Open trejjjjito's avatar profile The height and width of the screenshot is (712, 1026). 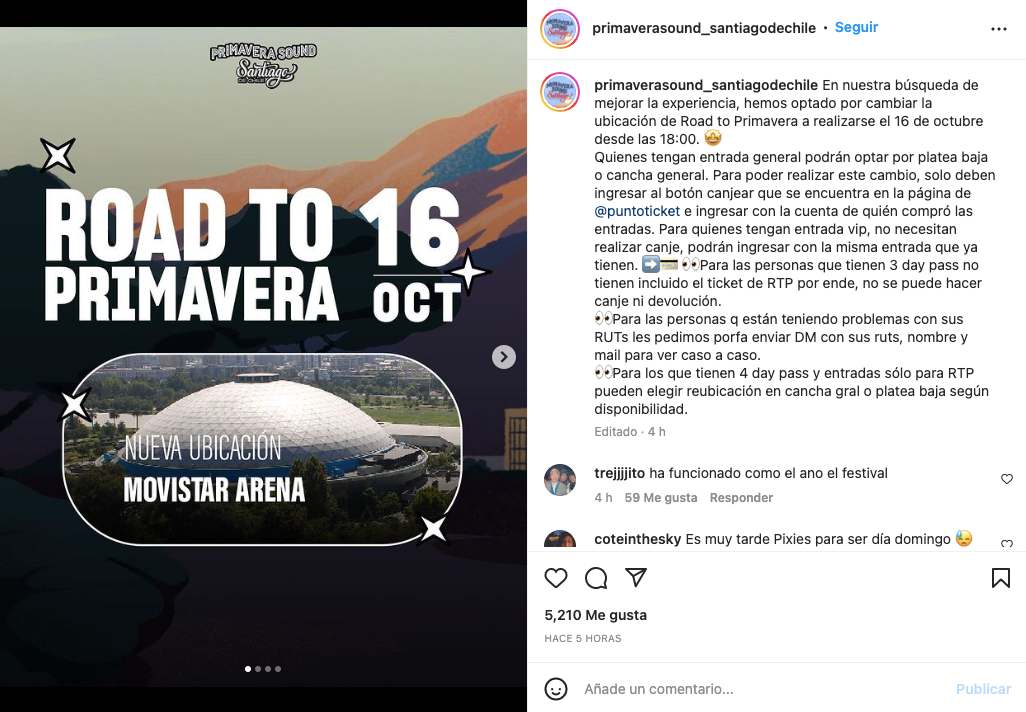click(x=560, y=480)
